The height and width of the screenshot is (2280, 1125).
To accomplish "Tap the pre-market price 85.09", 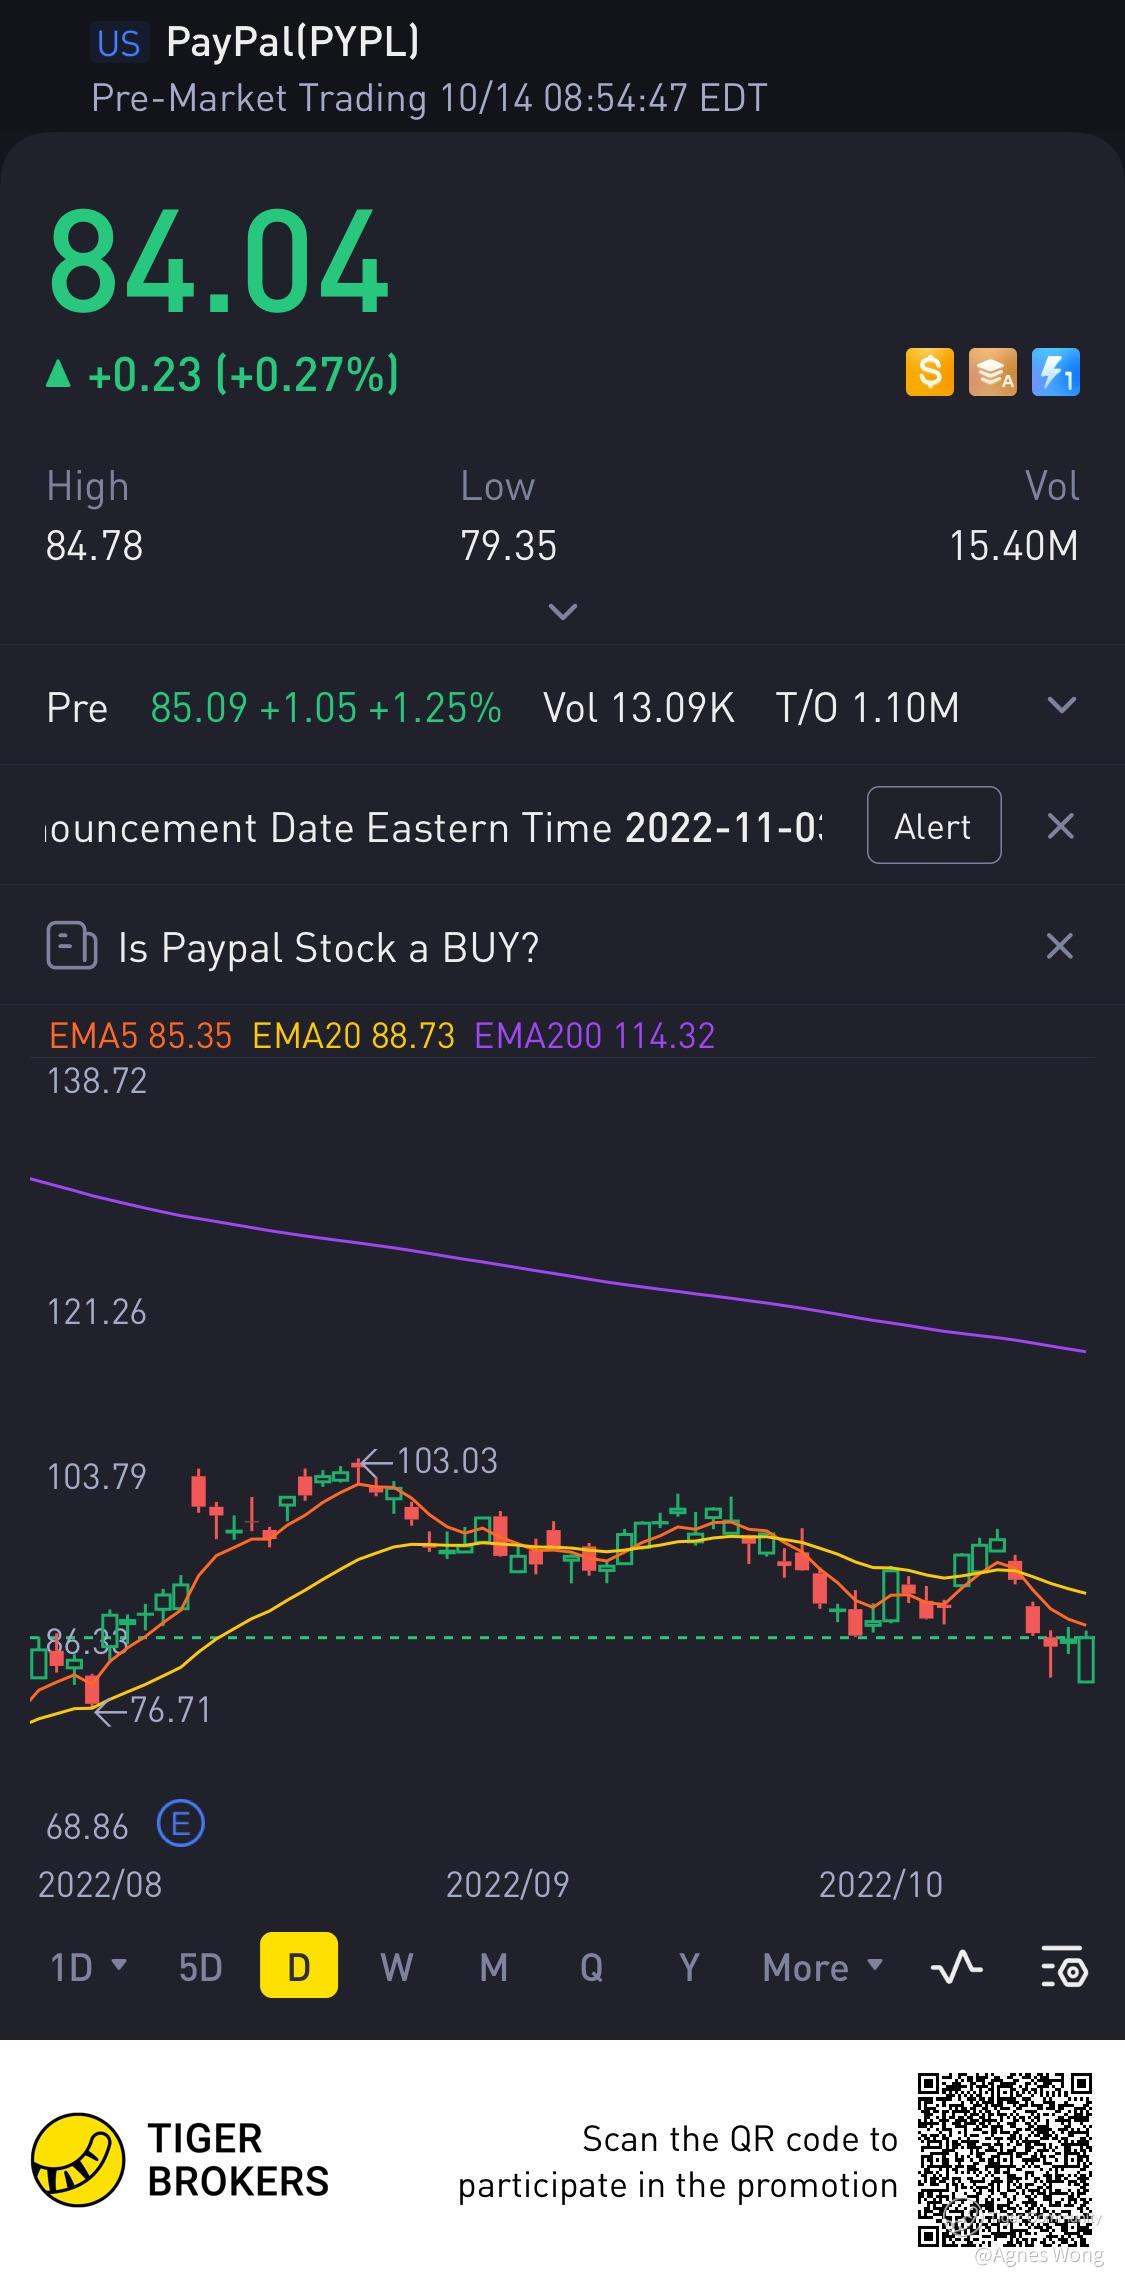I will coord(198,707).
